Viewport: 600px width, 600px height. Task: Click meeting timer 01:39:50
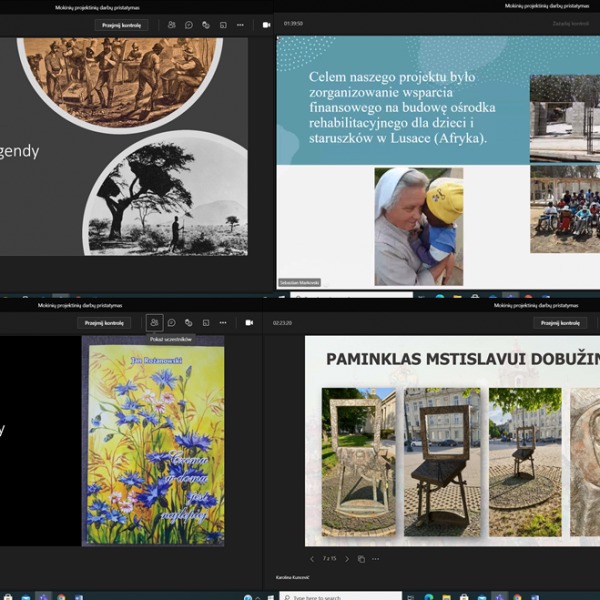point(293,23)
